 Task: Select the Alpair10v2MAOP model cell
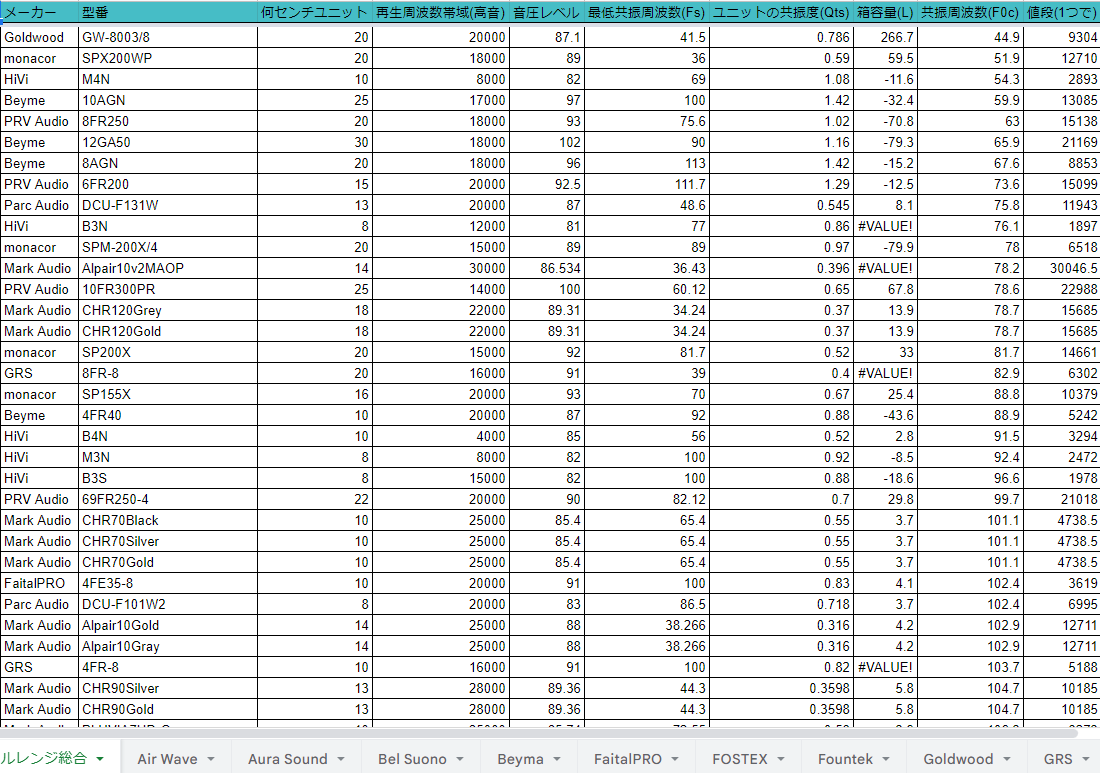click(168, 269)
